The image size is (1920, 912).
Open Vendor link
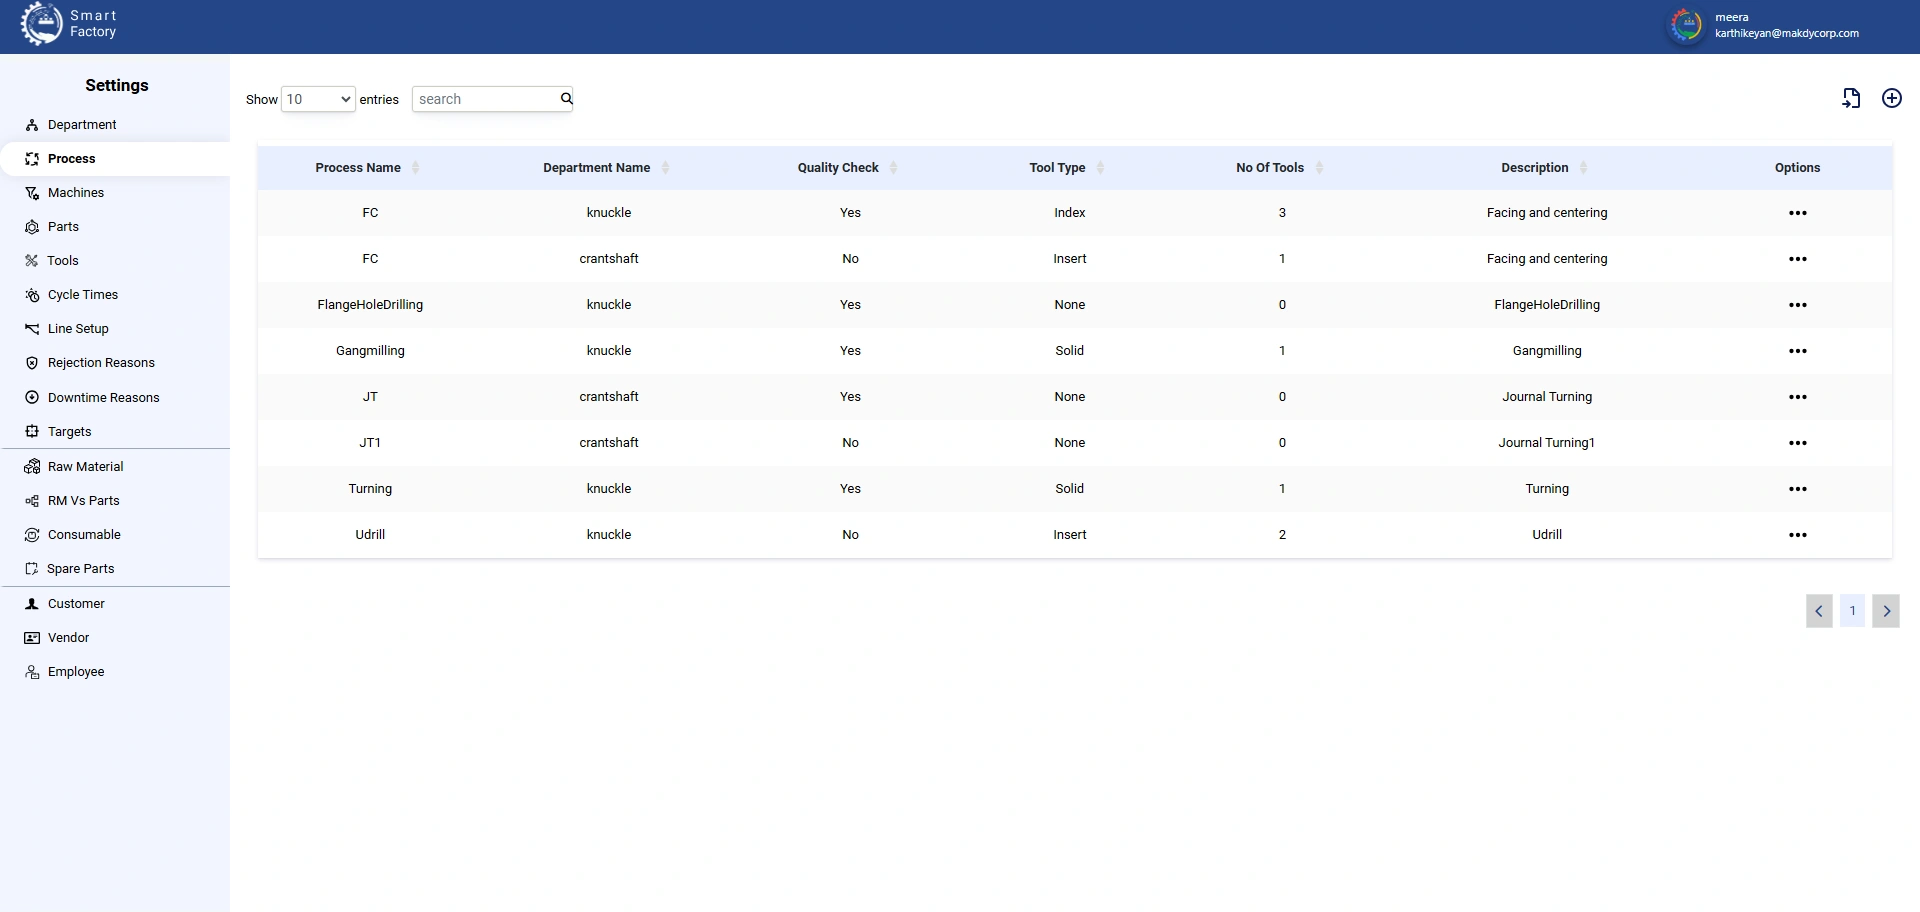[x=69, y=638]
